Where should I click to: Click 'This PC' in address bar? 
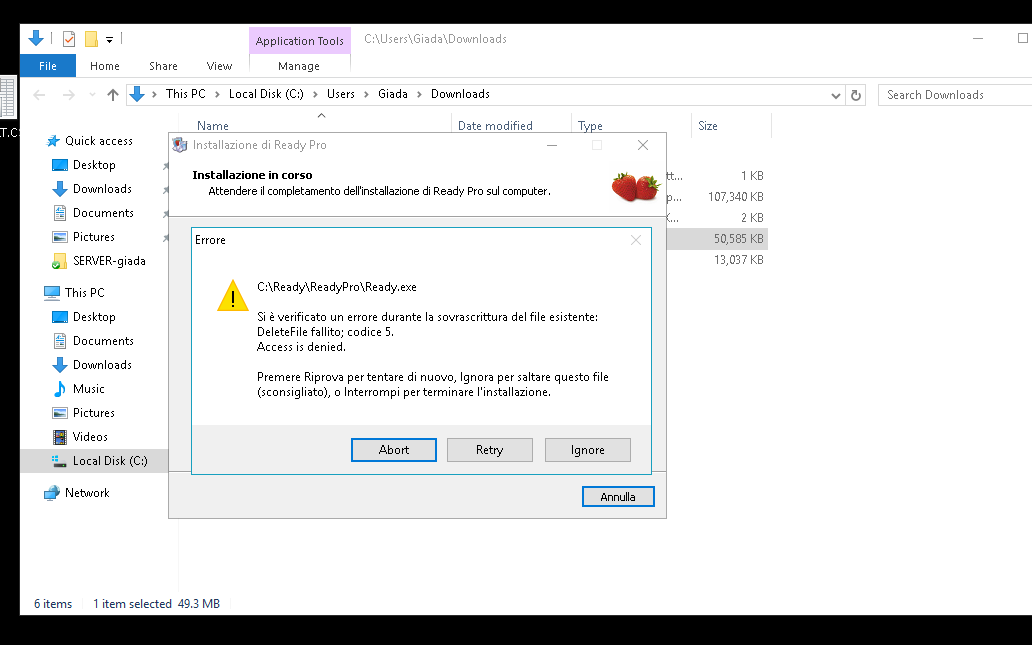[x=186, y=94]
